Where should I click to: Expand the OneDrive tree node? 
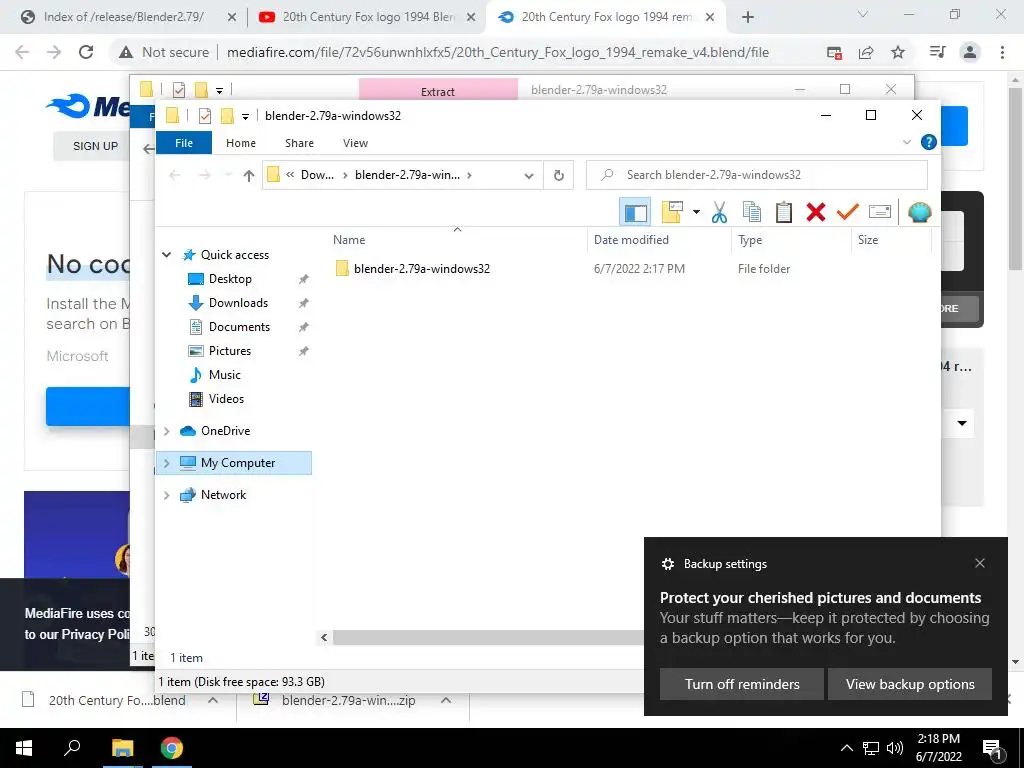point(167,431)
